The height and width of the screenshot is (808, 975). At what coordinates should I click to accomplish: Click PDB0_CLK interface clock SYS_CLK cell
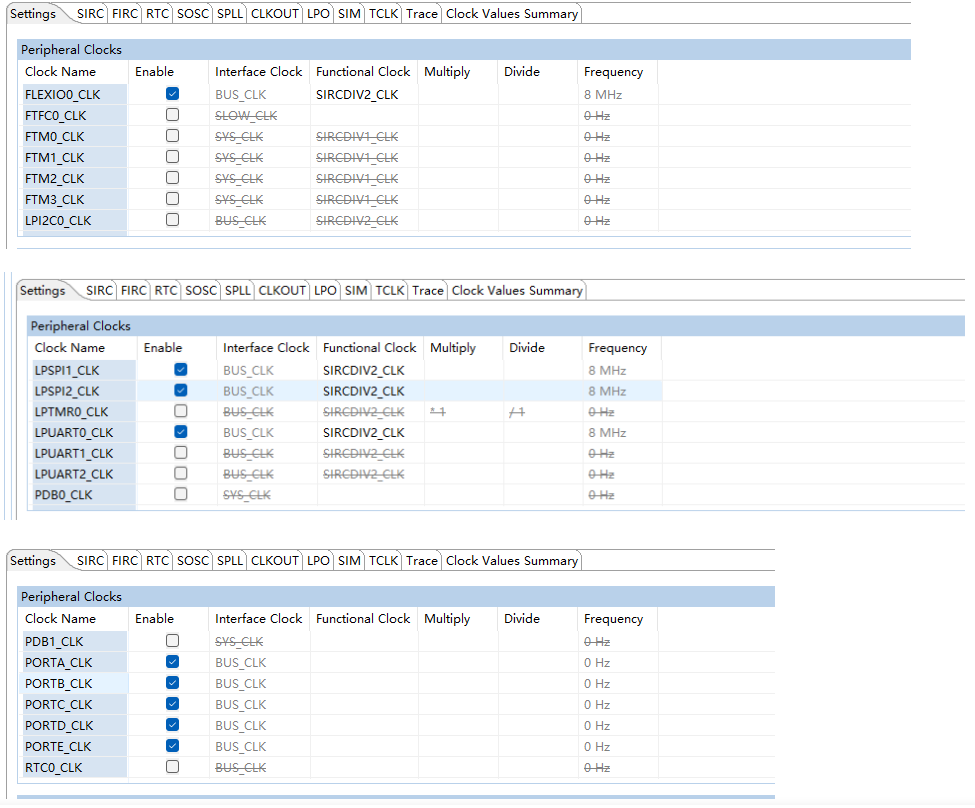267,495
